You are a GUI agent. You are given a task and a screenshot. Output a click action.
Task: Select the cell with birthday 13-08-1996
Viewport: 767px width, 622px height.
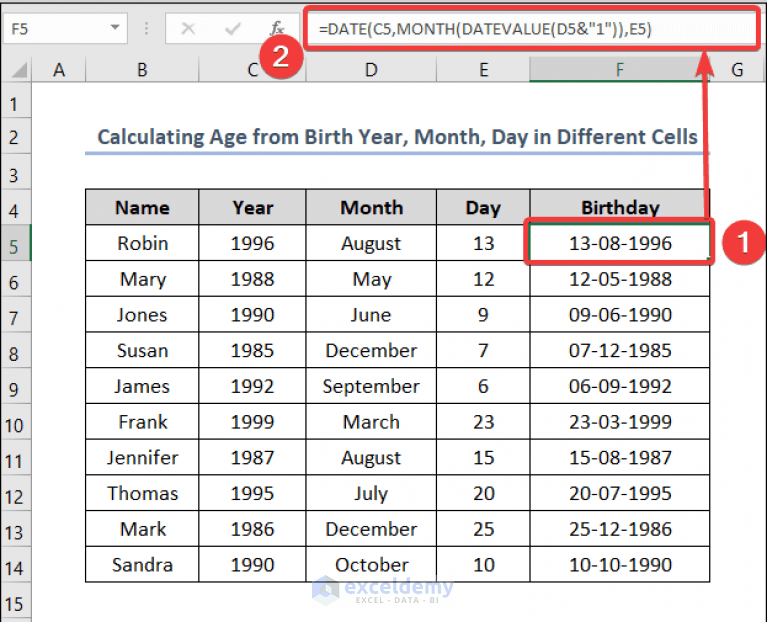point(620,243)
